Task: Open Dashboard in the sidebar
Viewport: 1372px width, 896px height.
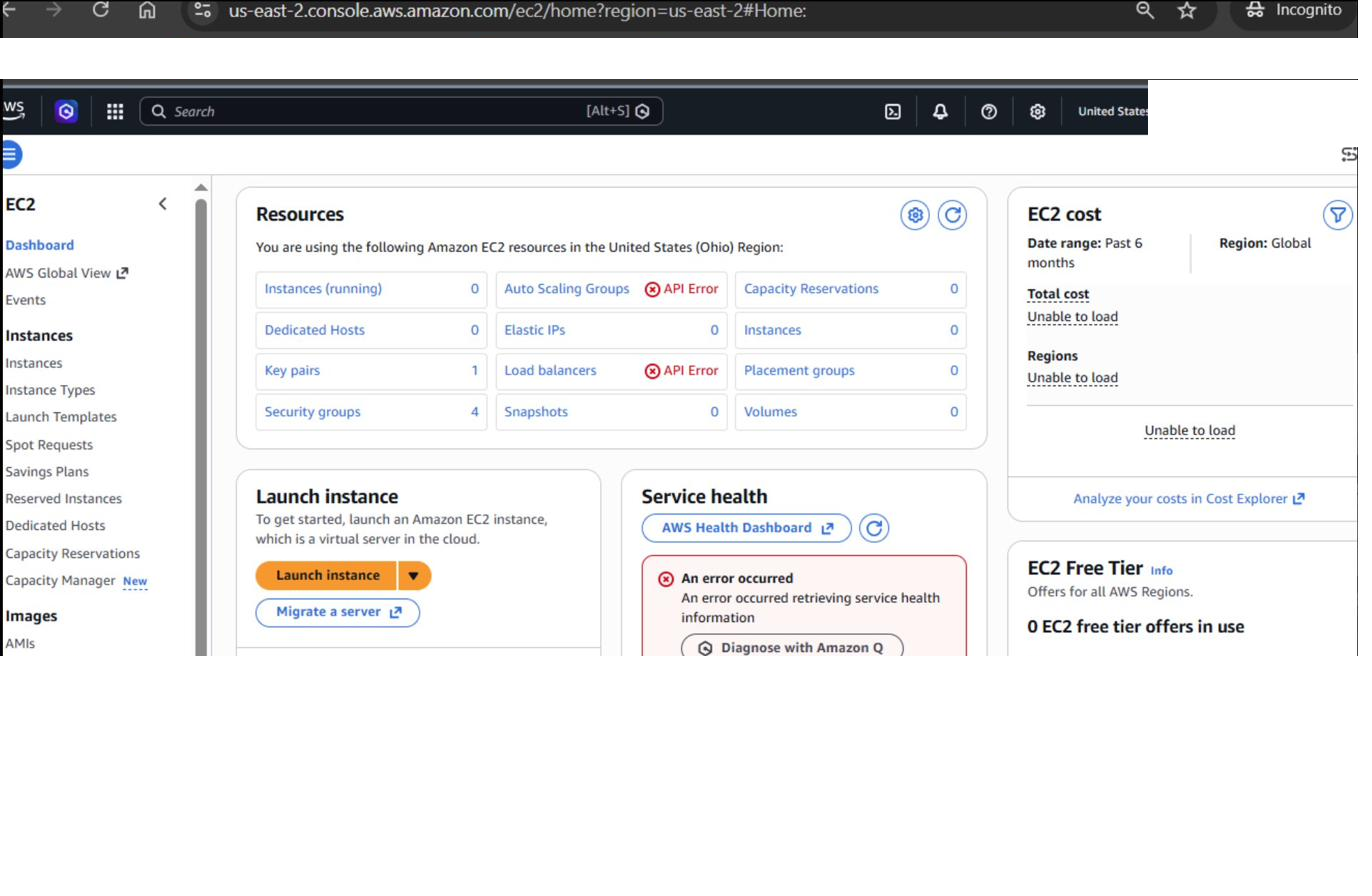Action: [40, 245]
